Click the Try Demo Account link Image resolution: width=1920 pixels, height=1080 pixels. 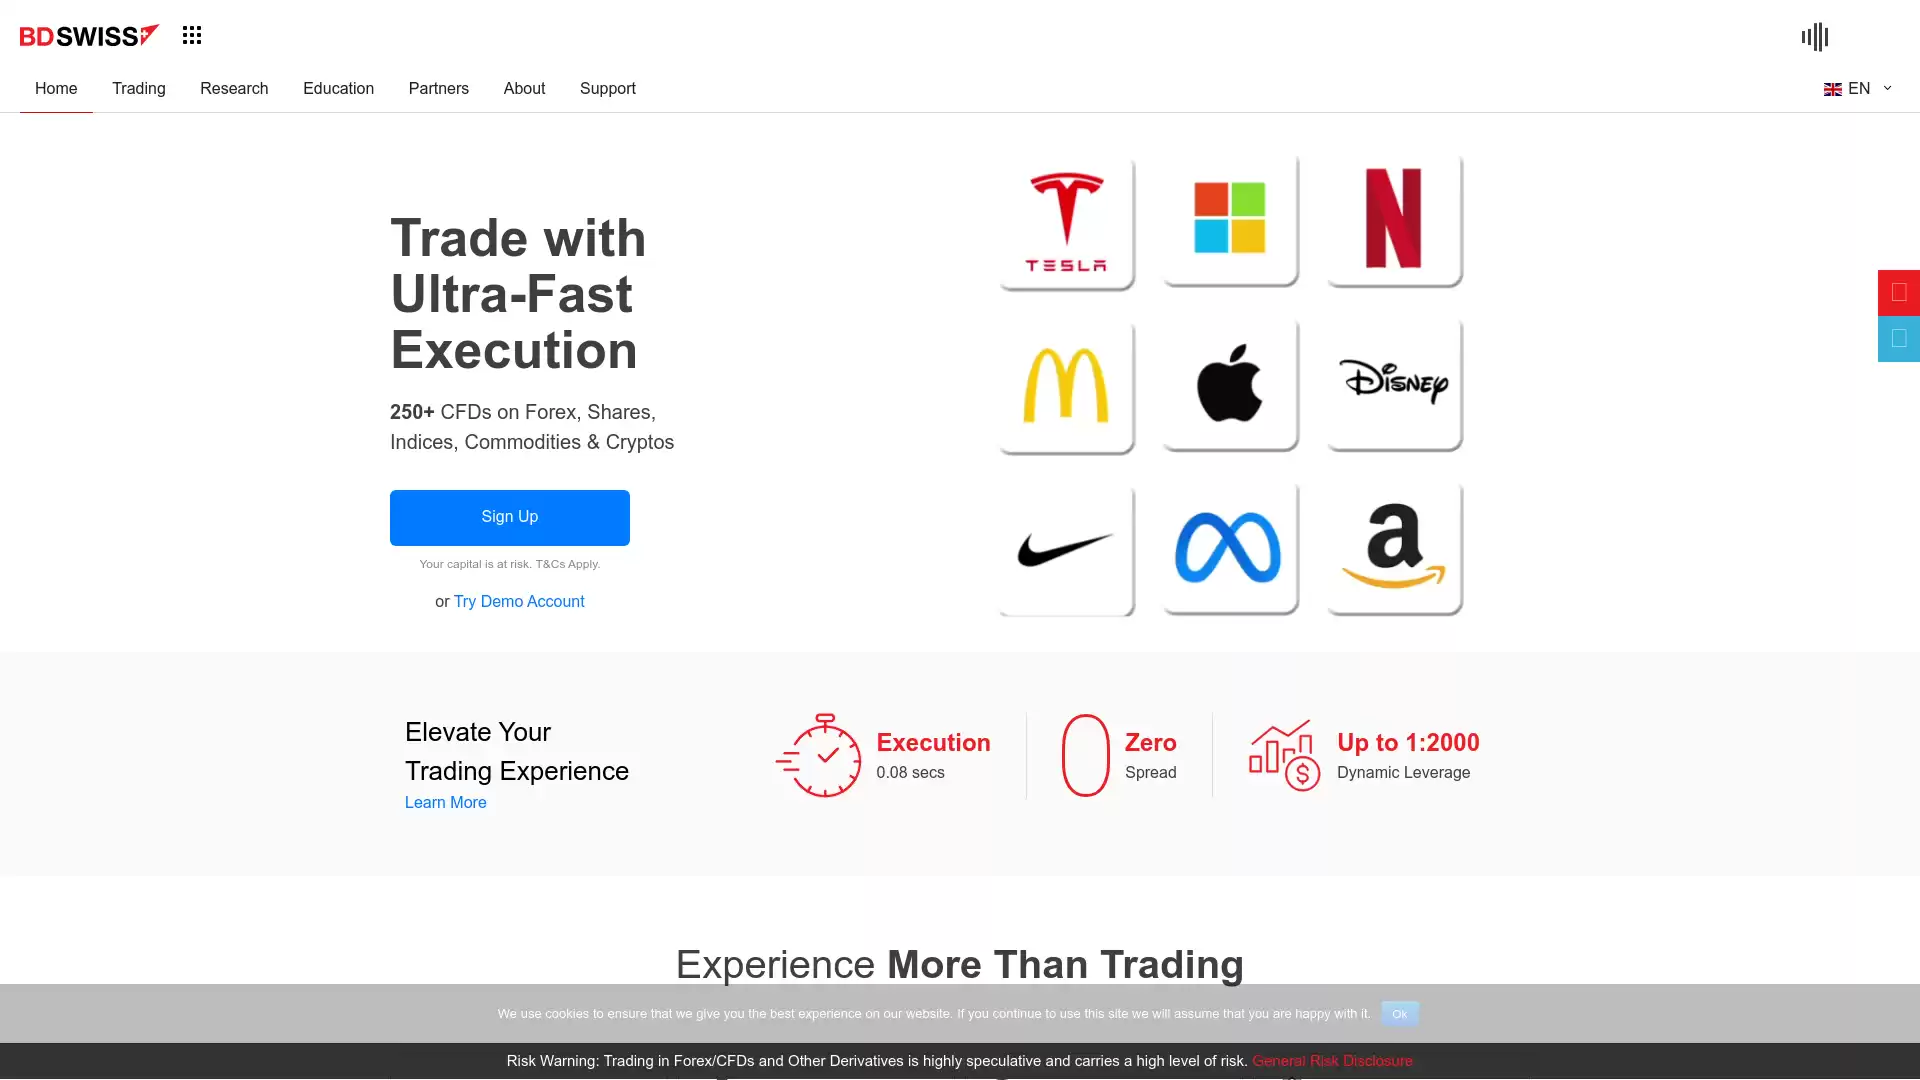coord(518,600)
